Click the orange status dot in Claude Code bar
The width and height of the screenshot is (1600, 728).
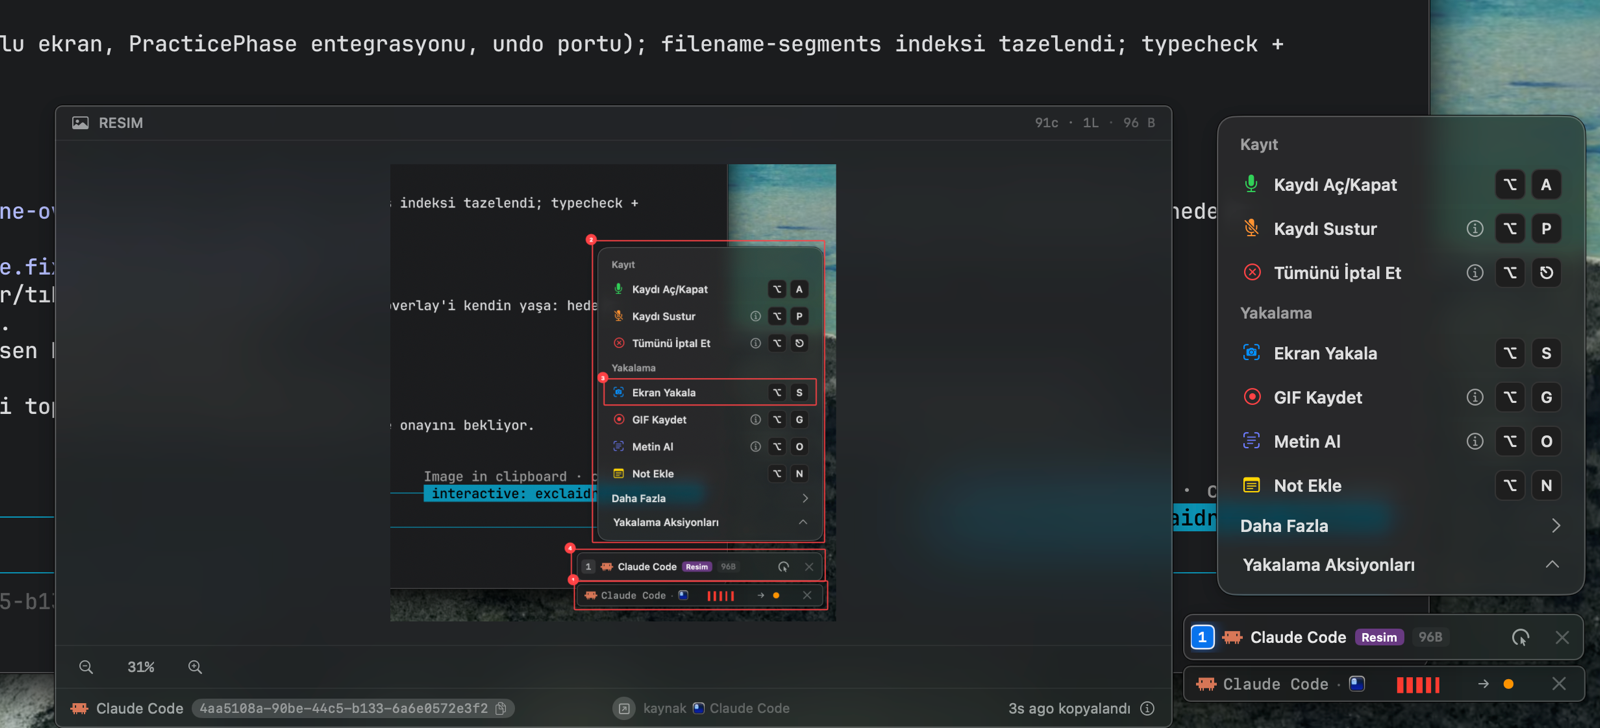point(1508,684)
